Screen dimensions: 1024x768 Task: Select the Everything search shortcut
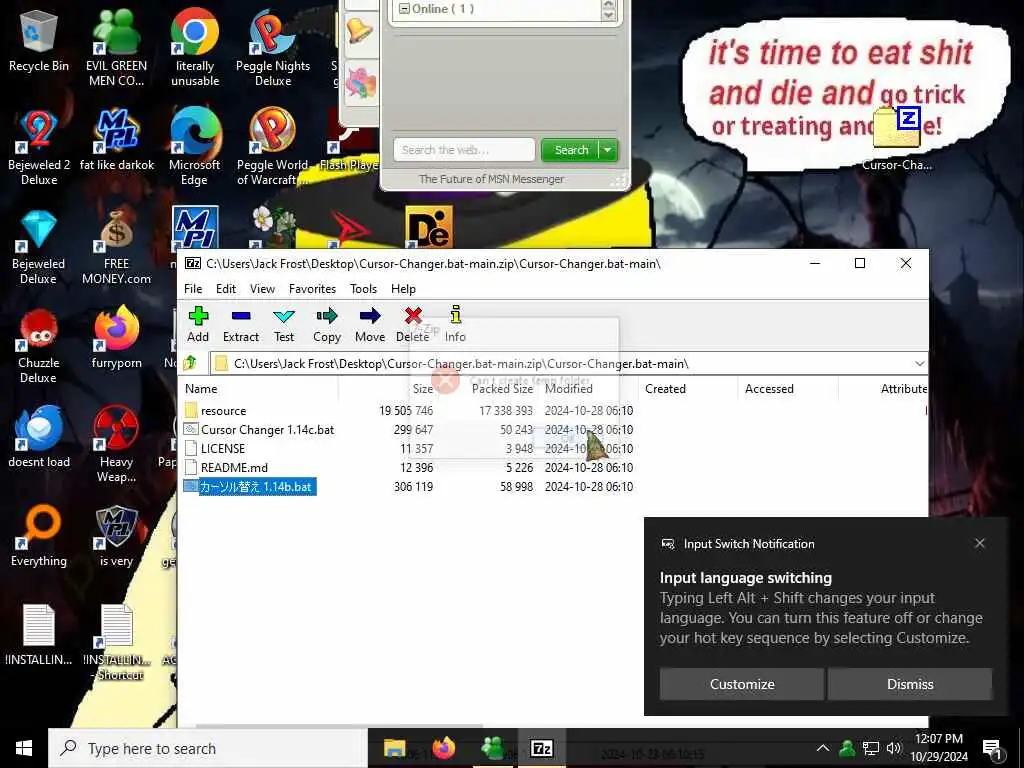click(x=39, y=537)
